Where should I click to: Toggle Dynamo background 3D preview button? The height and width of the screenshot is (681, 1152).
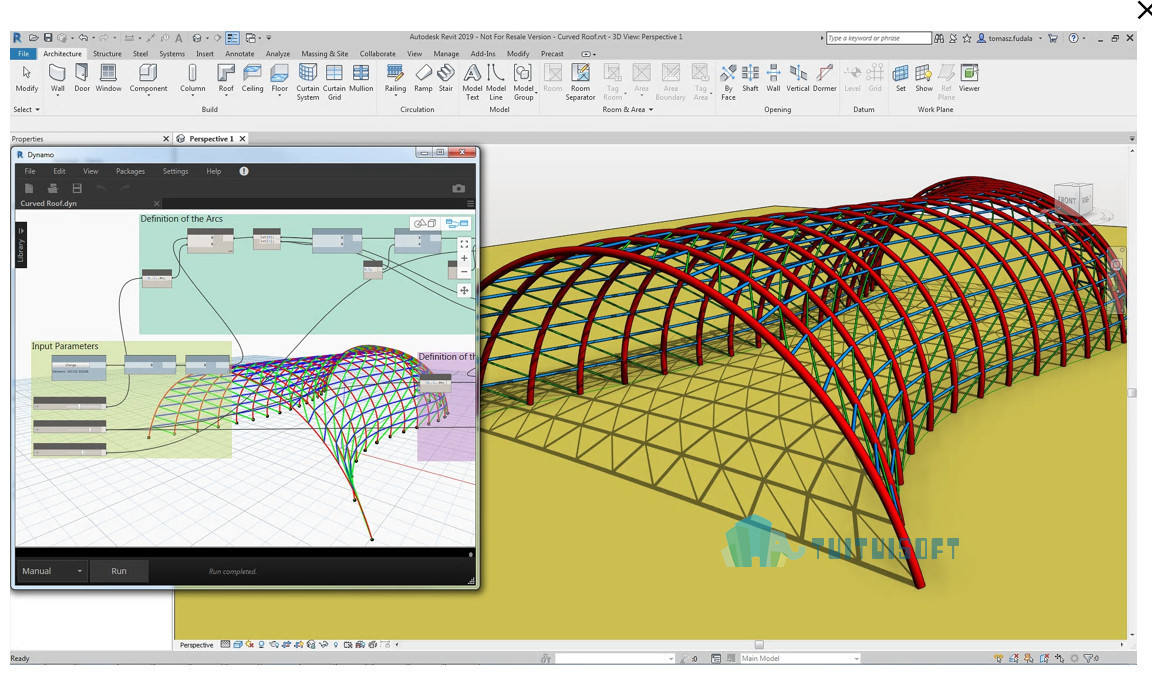coord(425,223)
